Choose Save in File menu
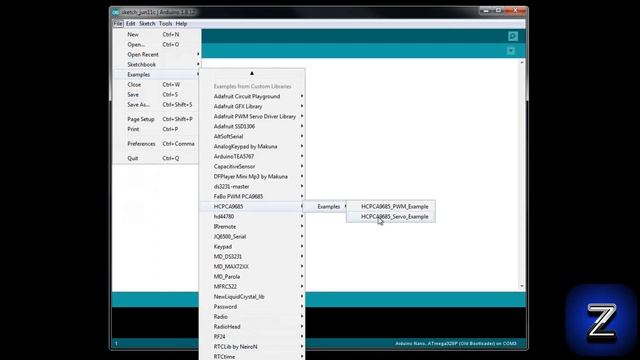 point(157,95)
